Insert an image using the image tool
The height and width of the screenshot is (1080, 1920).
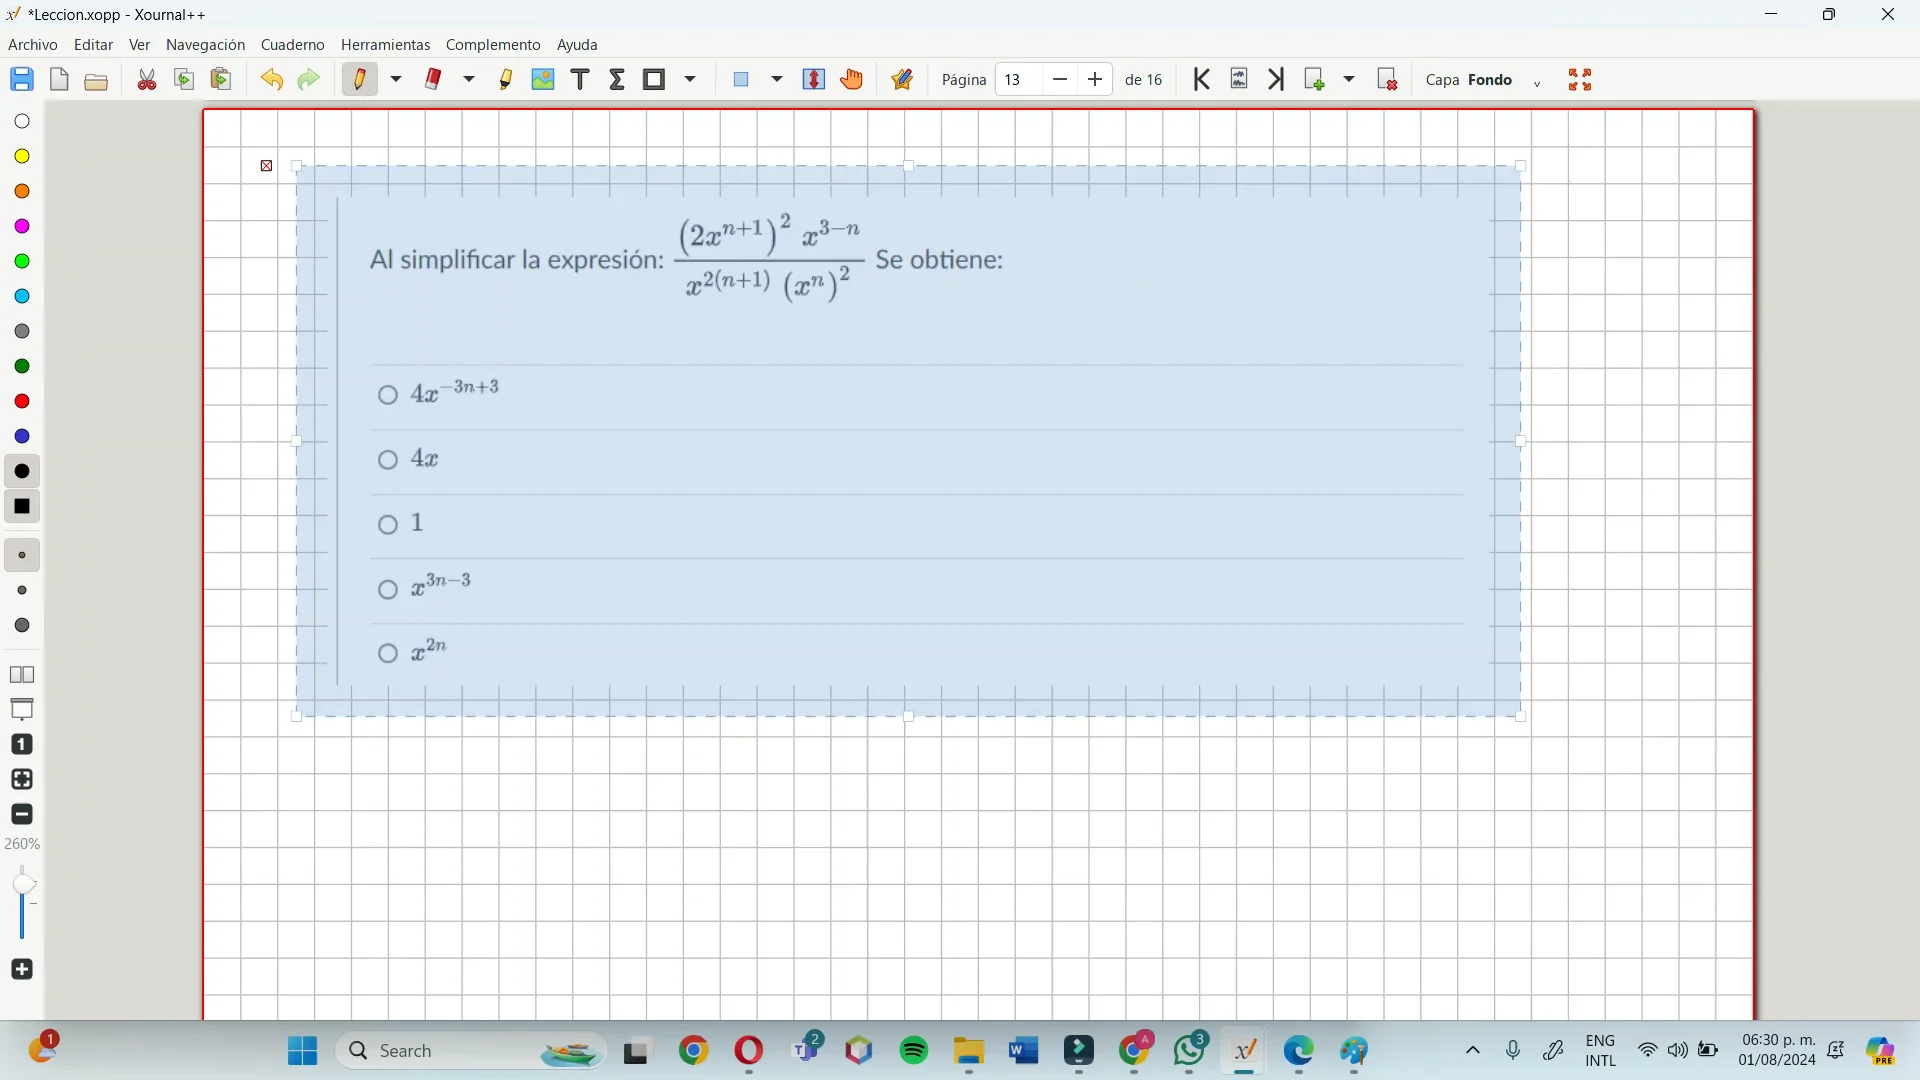click(x=543, y=79)
